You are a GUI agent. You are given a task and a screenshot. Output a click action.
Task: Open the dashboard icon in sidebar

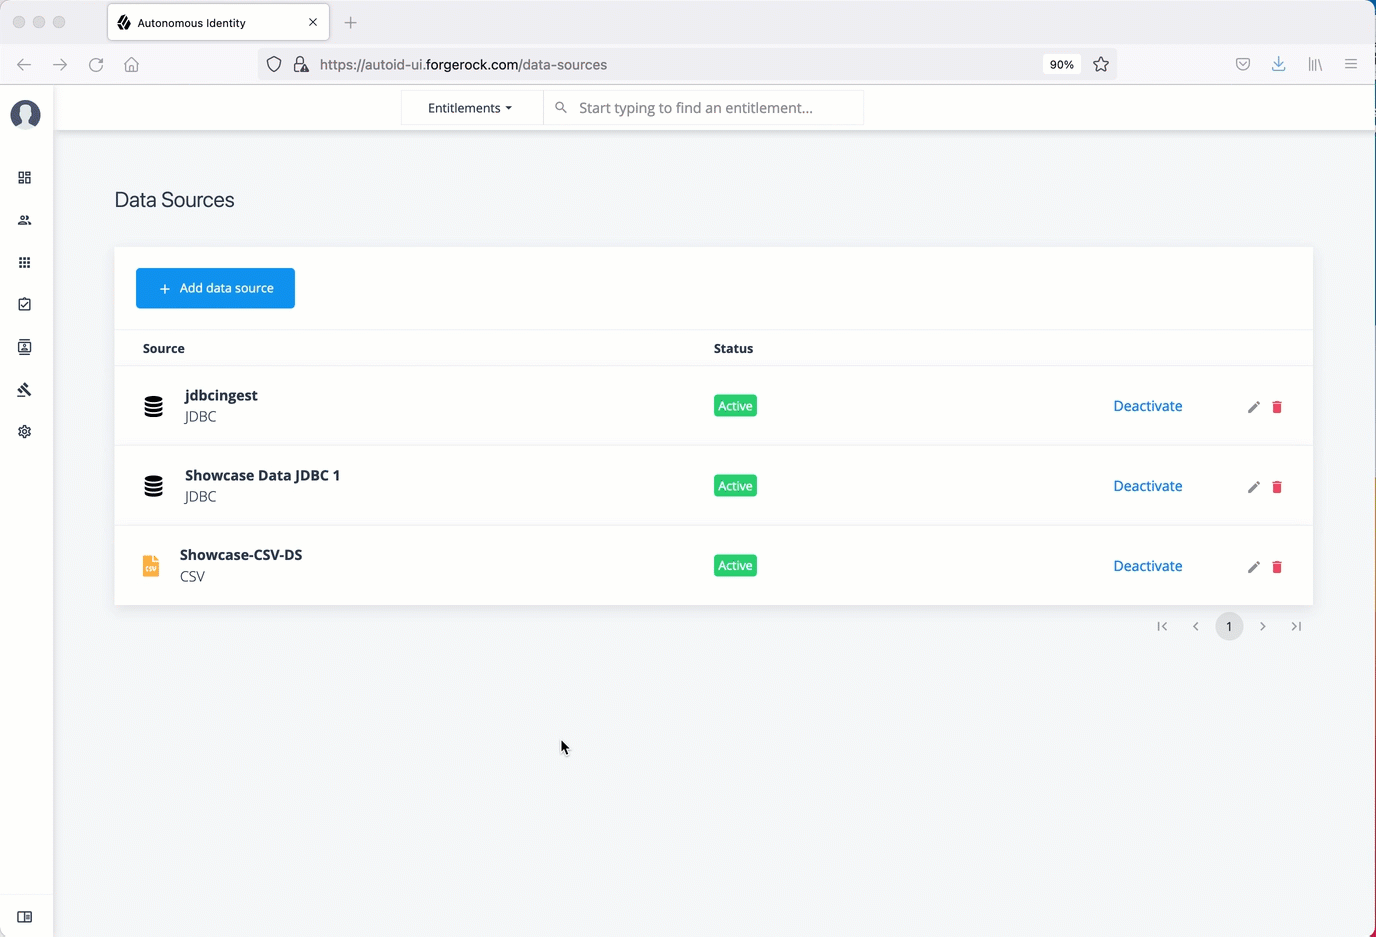click(25, 178)
